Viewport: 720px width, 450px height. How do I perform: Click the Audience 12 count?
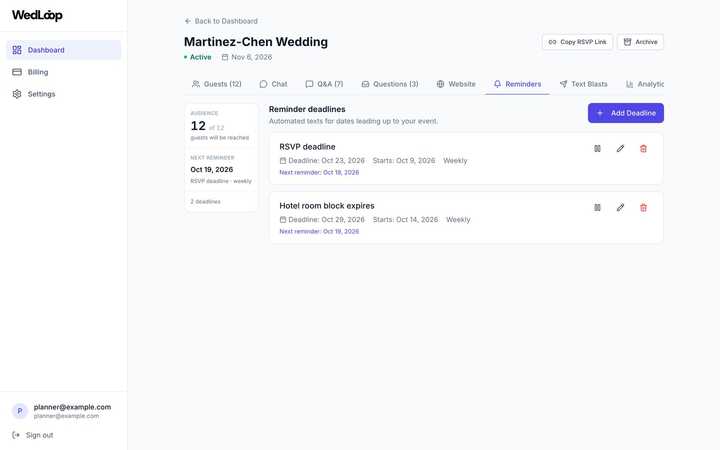click(x=198, y=126)
